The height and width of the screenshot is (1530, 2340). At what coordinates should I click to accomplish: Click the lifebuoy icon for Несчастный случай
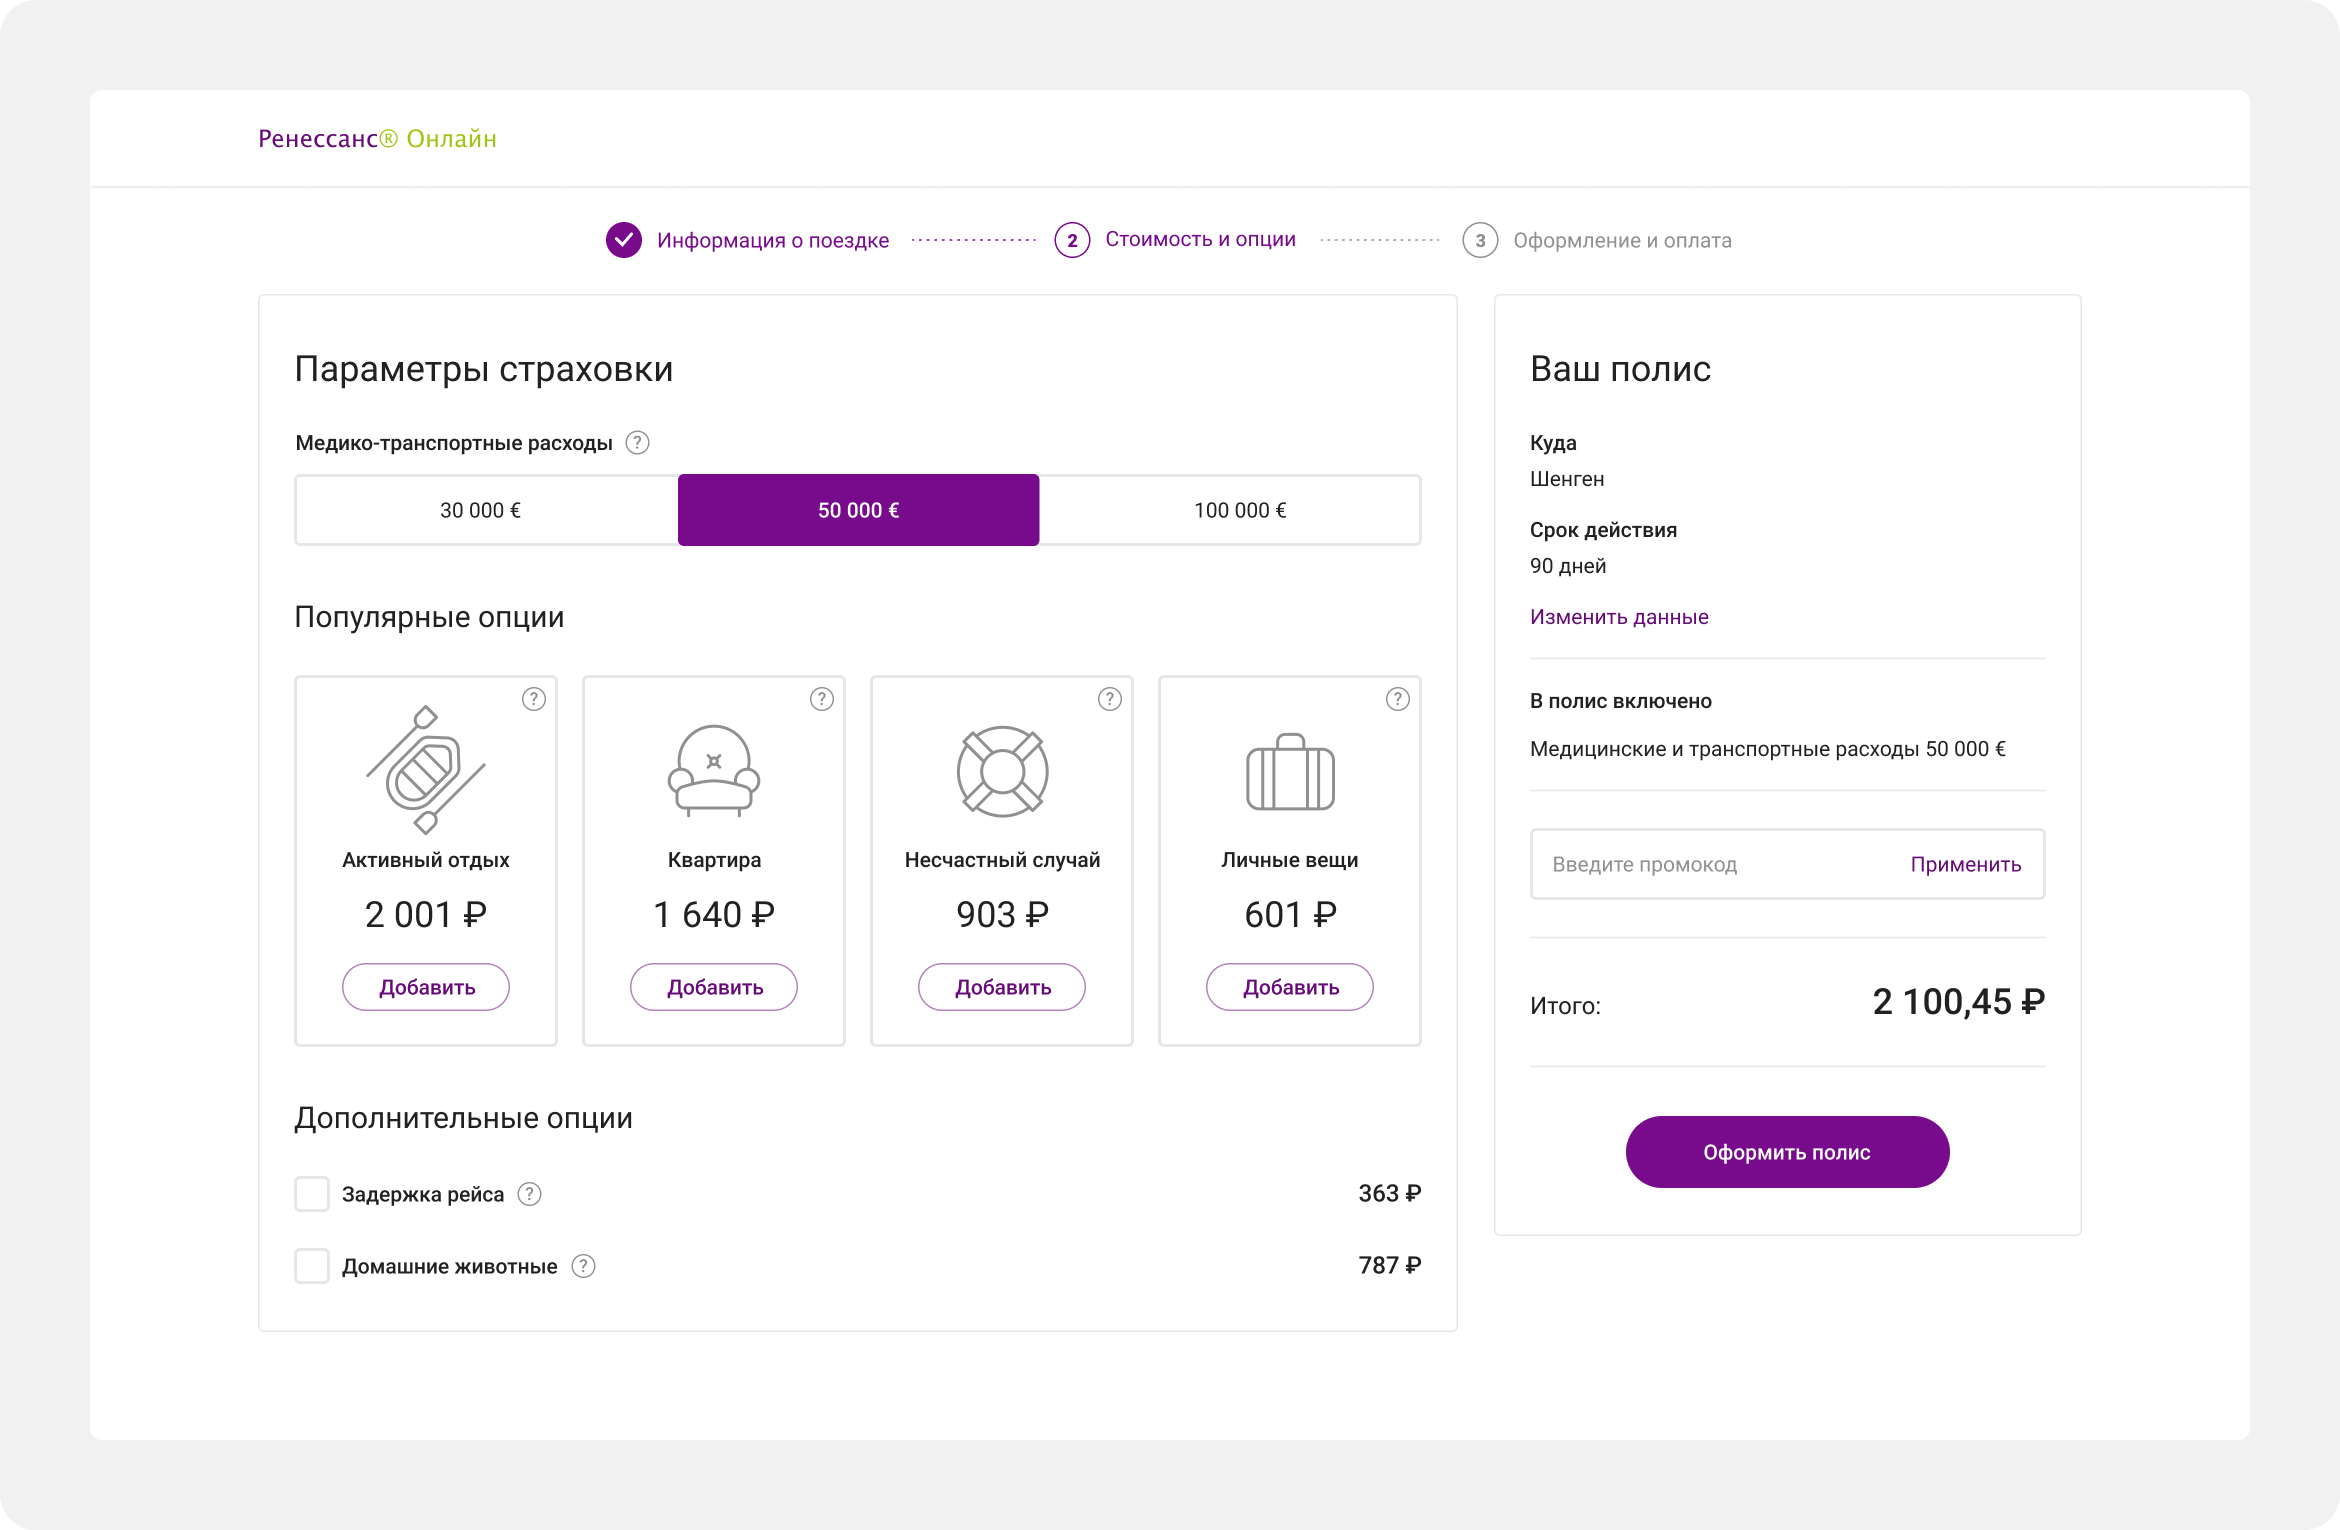[1002, 771]
